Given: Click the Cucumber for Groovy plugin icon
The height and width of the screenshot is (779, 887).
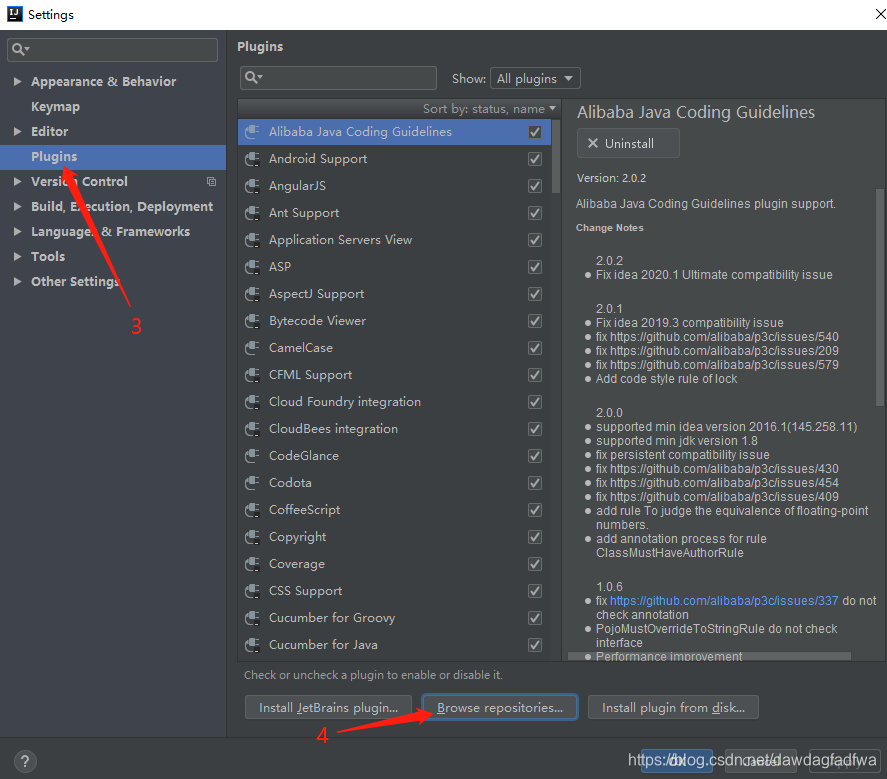Looking at the screenshot, I should [x=252, y=618].
